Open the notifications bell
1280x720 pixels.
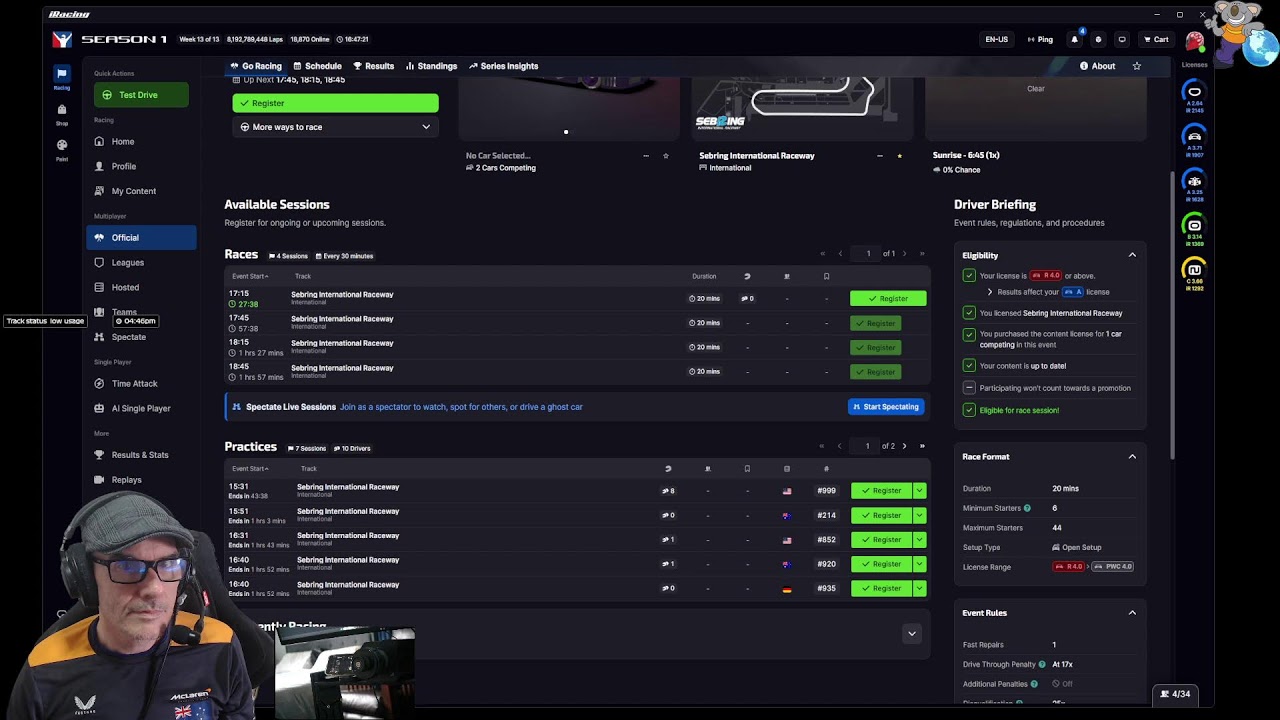tap(1075, 39)
